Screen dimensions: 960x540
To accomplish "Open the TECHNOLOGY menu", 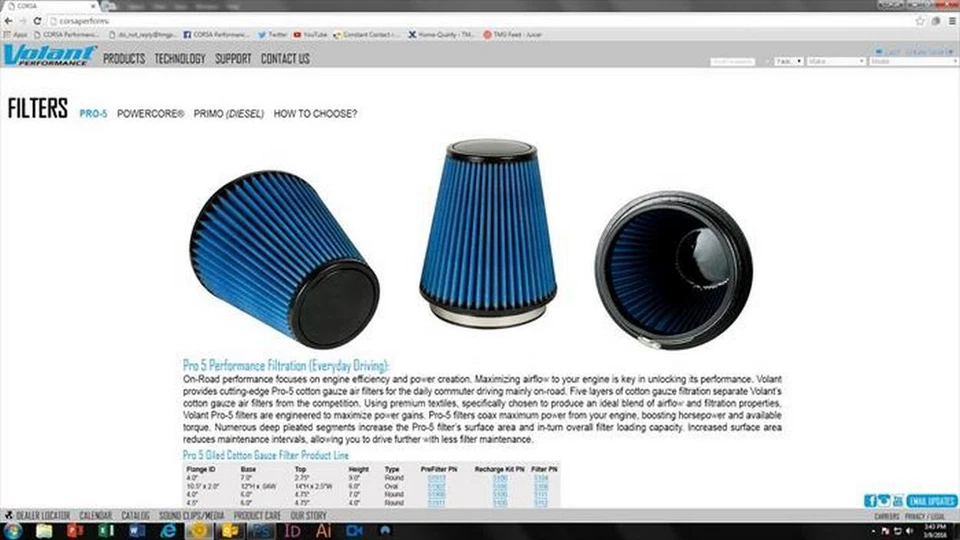I will 180,59.
